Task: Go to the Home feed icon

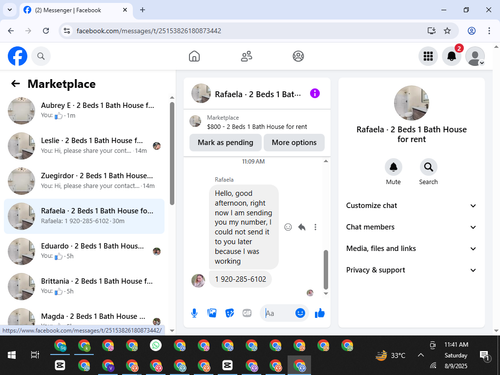Action: point(194,56)
